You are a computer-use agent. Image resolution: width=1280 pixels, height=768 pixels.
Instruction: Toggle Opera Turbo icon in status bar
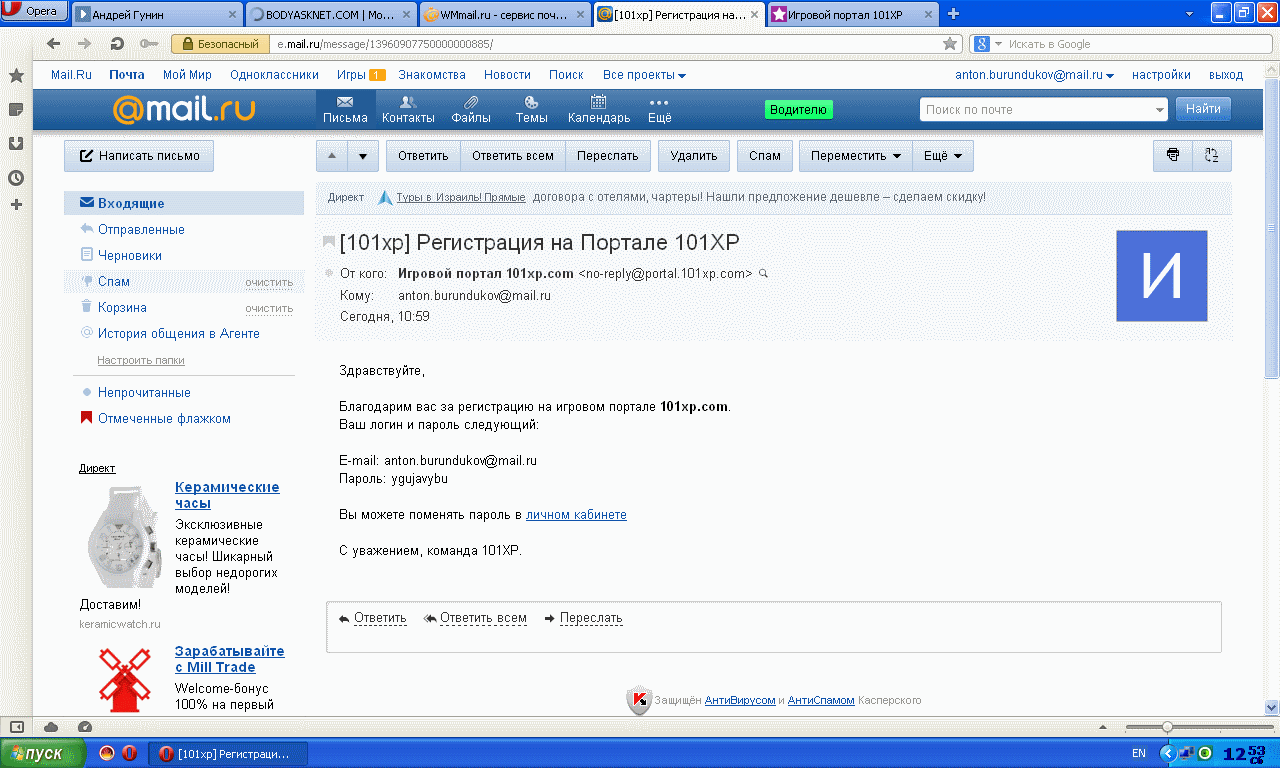pos(84,727)
